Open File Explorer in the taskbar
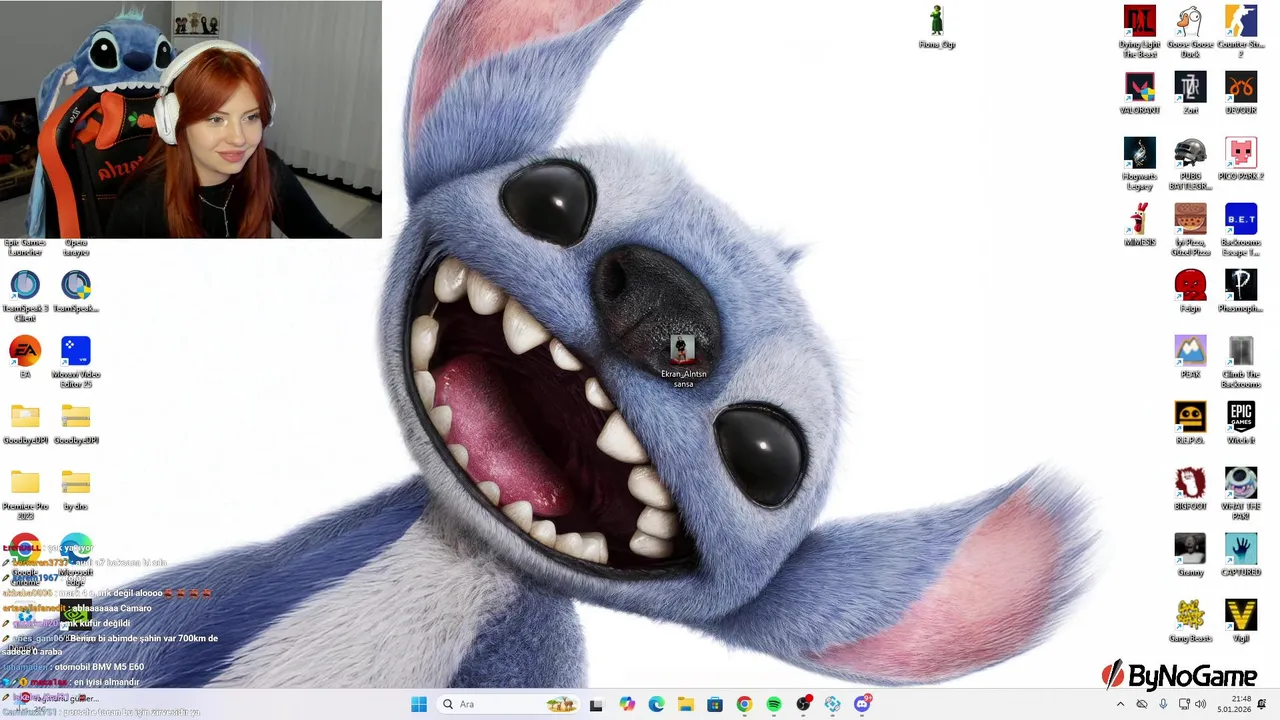The width and height of the screenshot is (1280, 720). tap(686, 704)
